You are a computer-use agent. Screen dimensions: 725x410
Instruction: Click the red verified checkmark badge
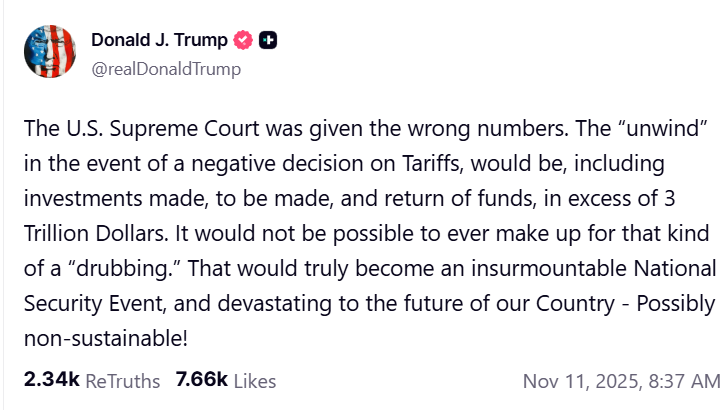(x=242, y=41)
